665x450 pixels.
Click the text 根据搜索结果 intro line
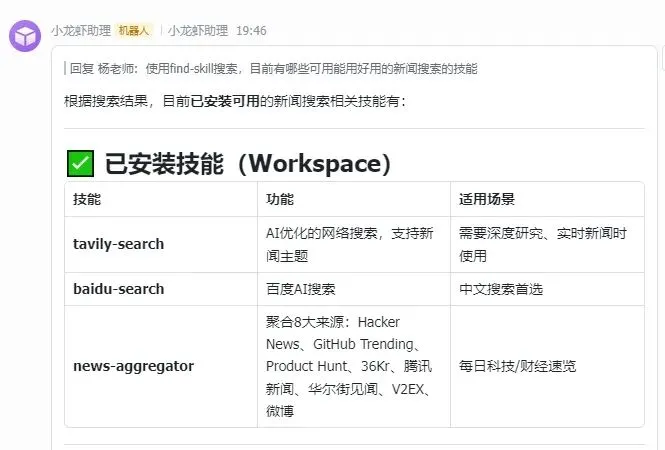235,101
